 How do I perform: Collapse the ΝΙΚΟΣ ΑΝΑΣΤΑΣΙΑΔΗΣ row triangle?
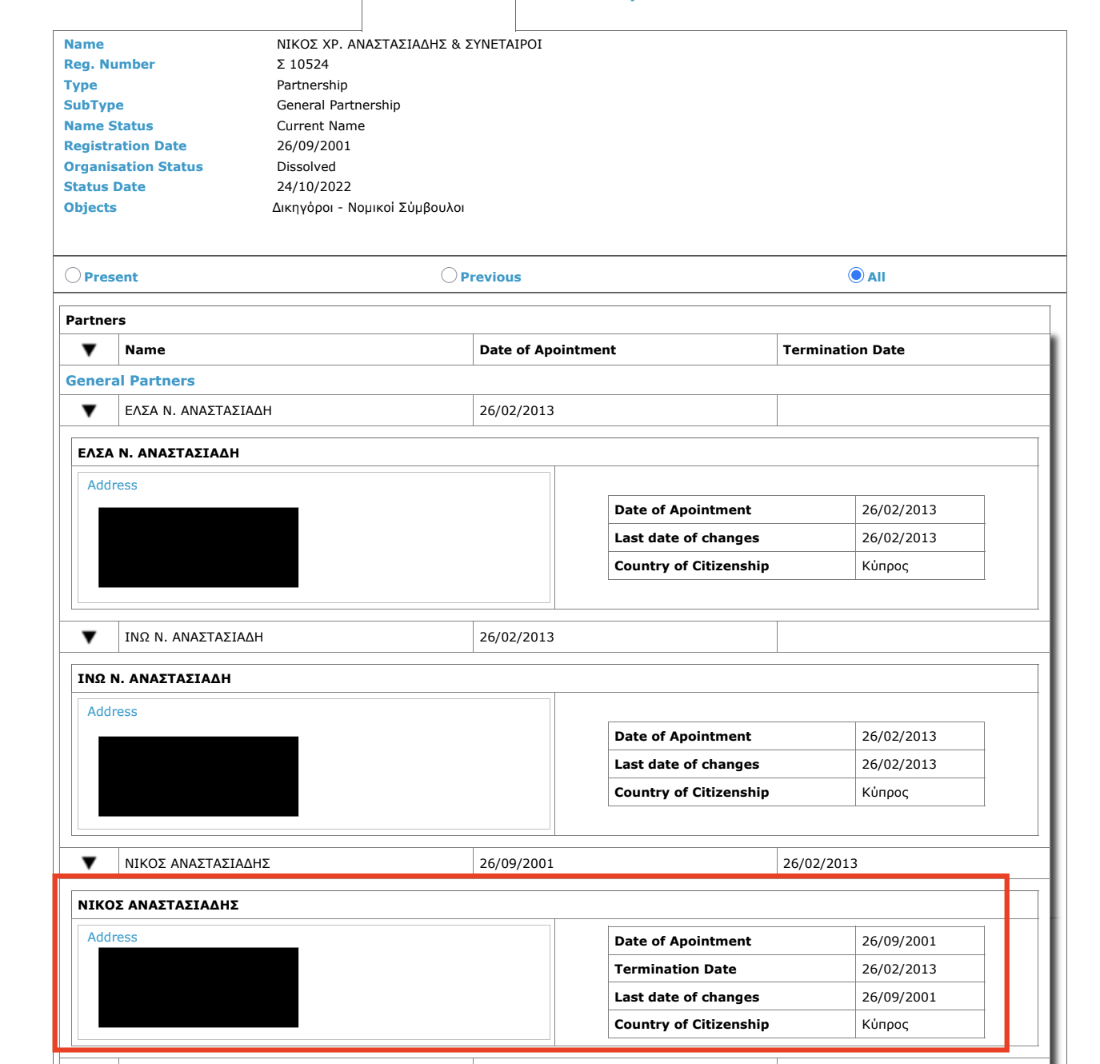point(89,863)
